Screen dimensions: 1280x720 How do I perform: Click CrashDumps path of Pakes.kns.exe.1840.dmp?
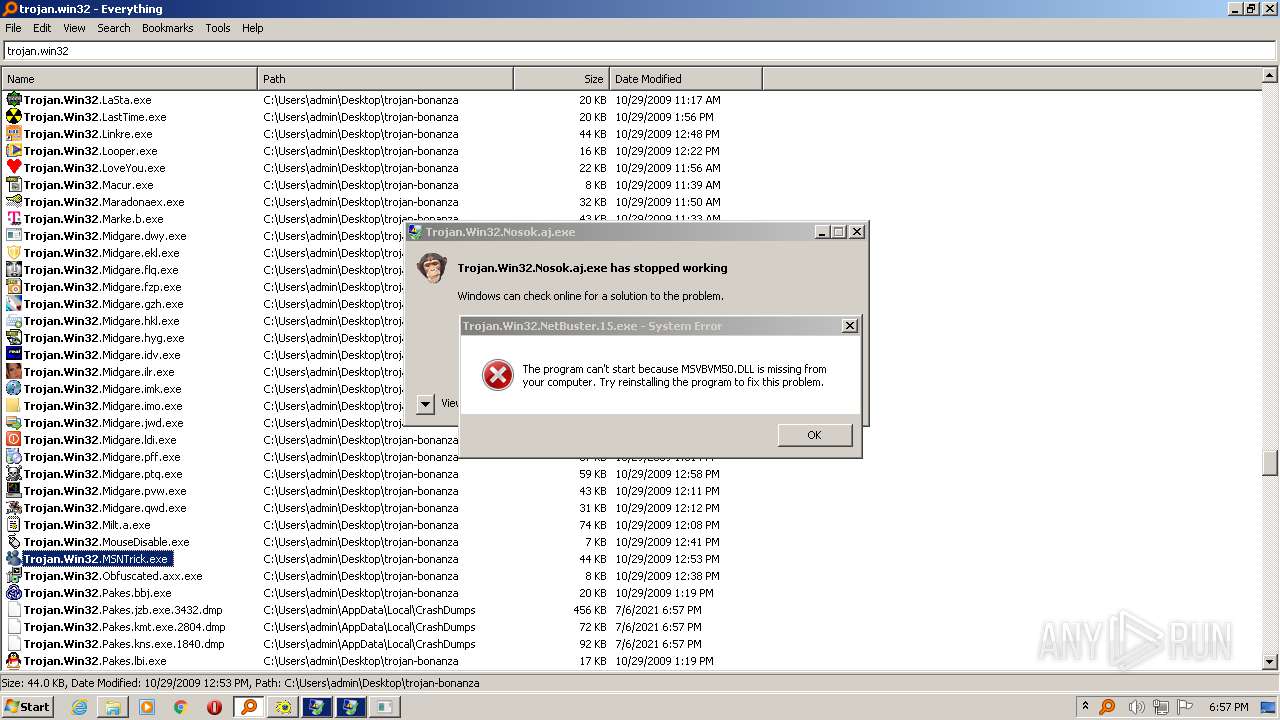369,644
